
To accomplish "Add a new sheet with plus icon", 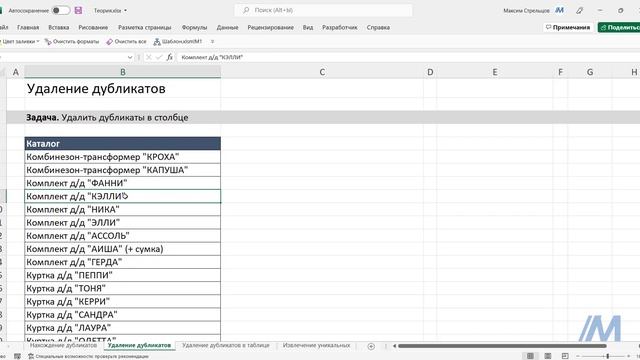I will click(x=371, y=346).
